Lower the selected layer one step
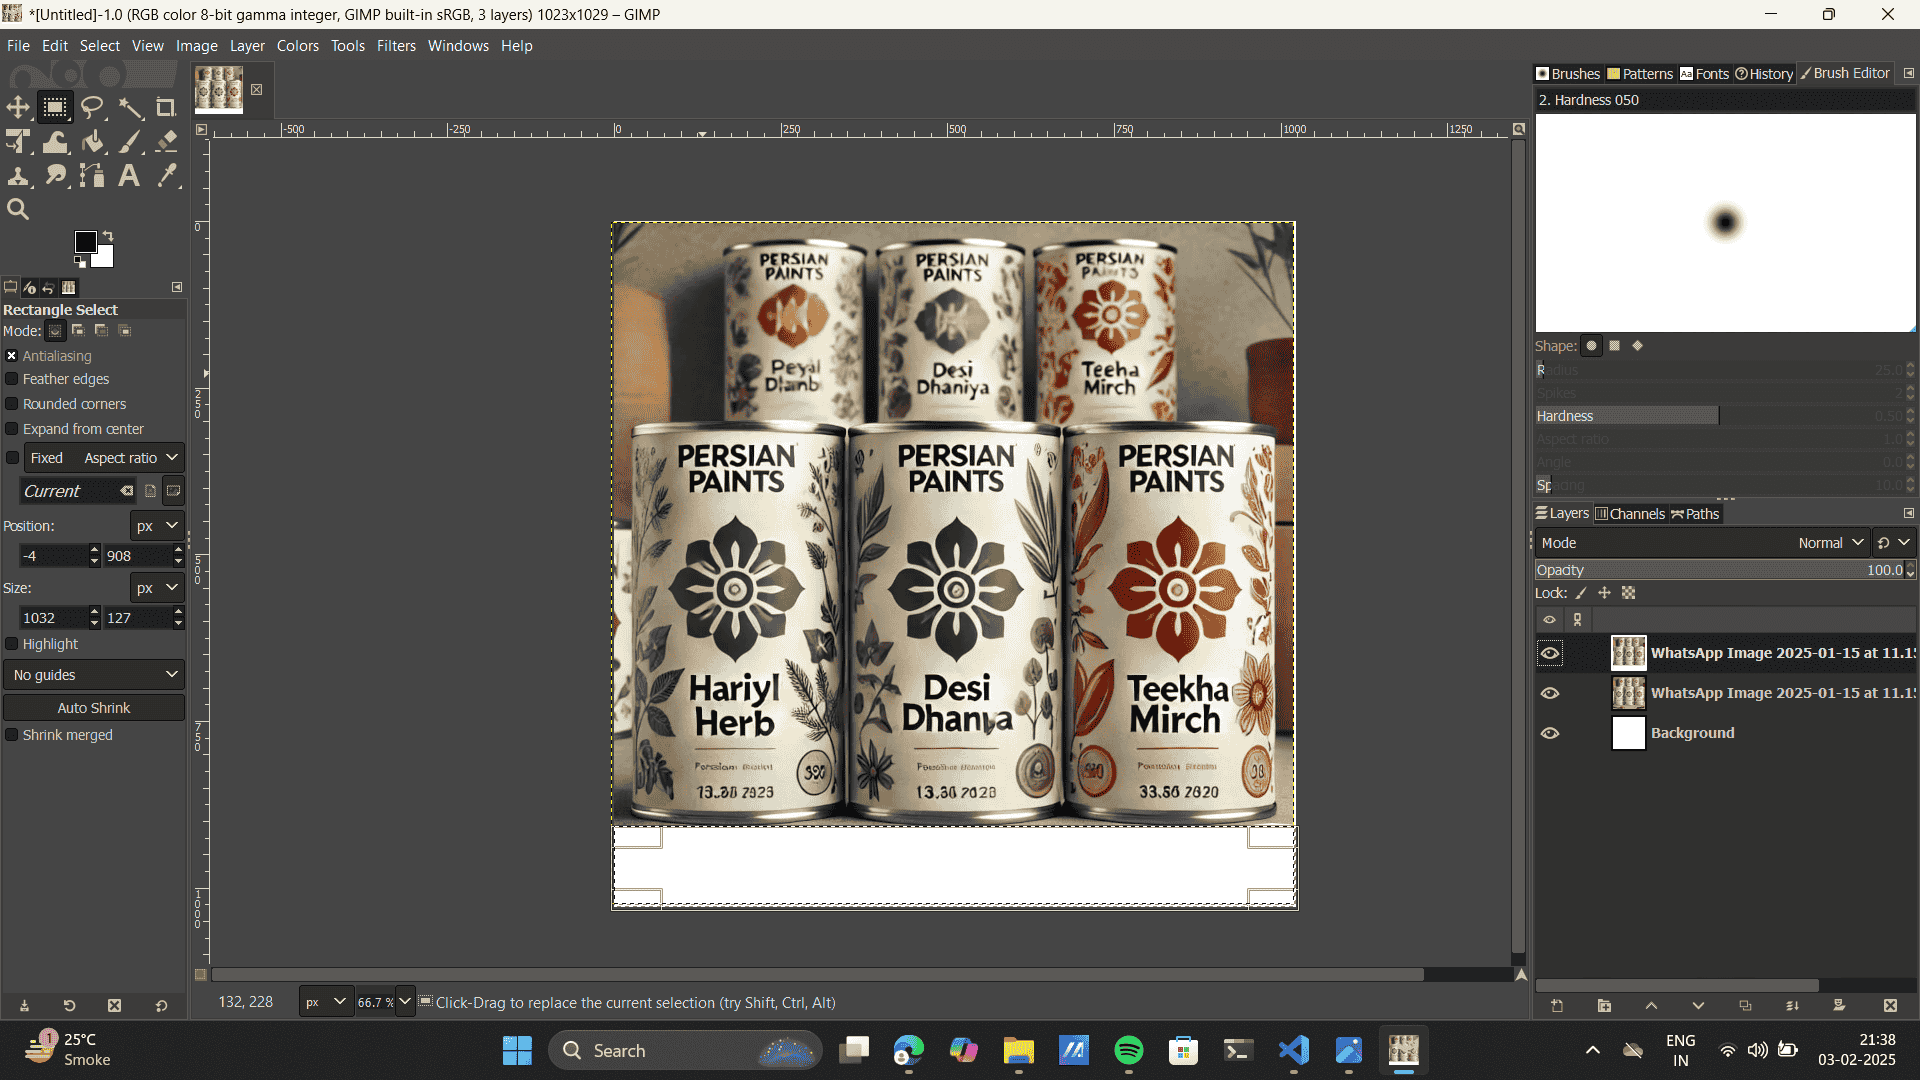 (x=1698, y=1006)
